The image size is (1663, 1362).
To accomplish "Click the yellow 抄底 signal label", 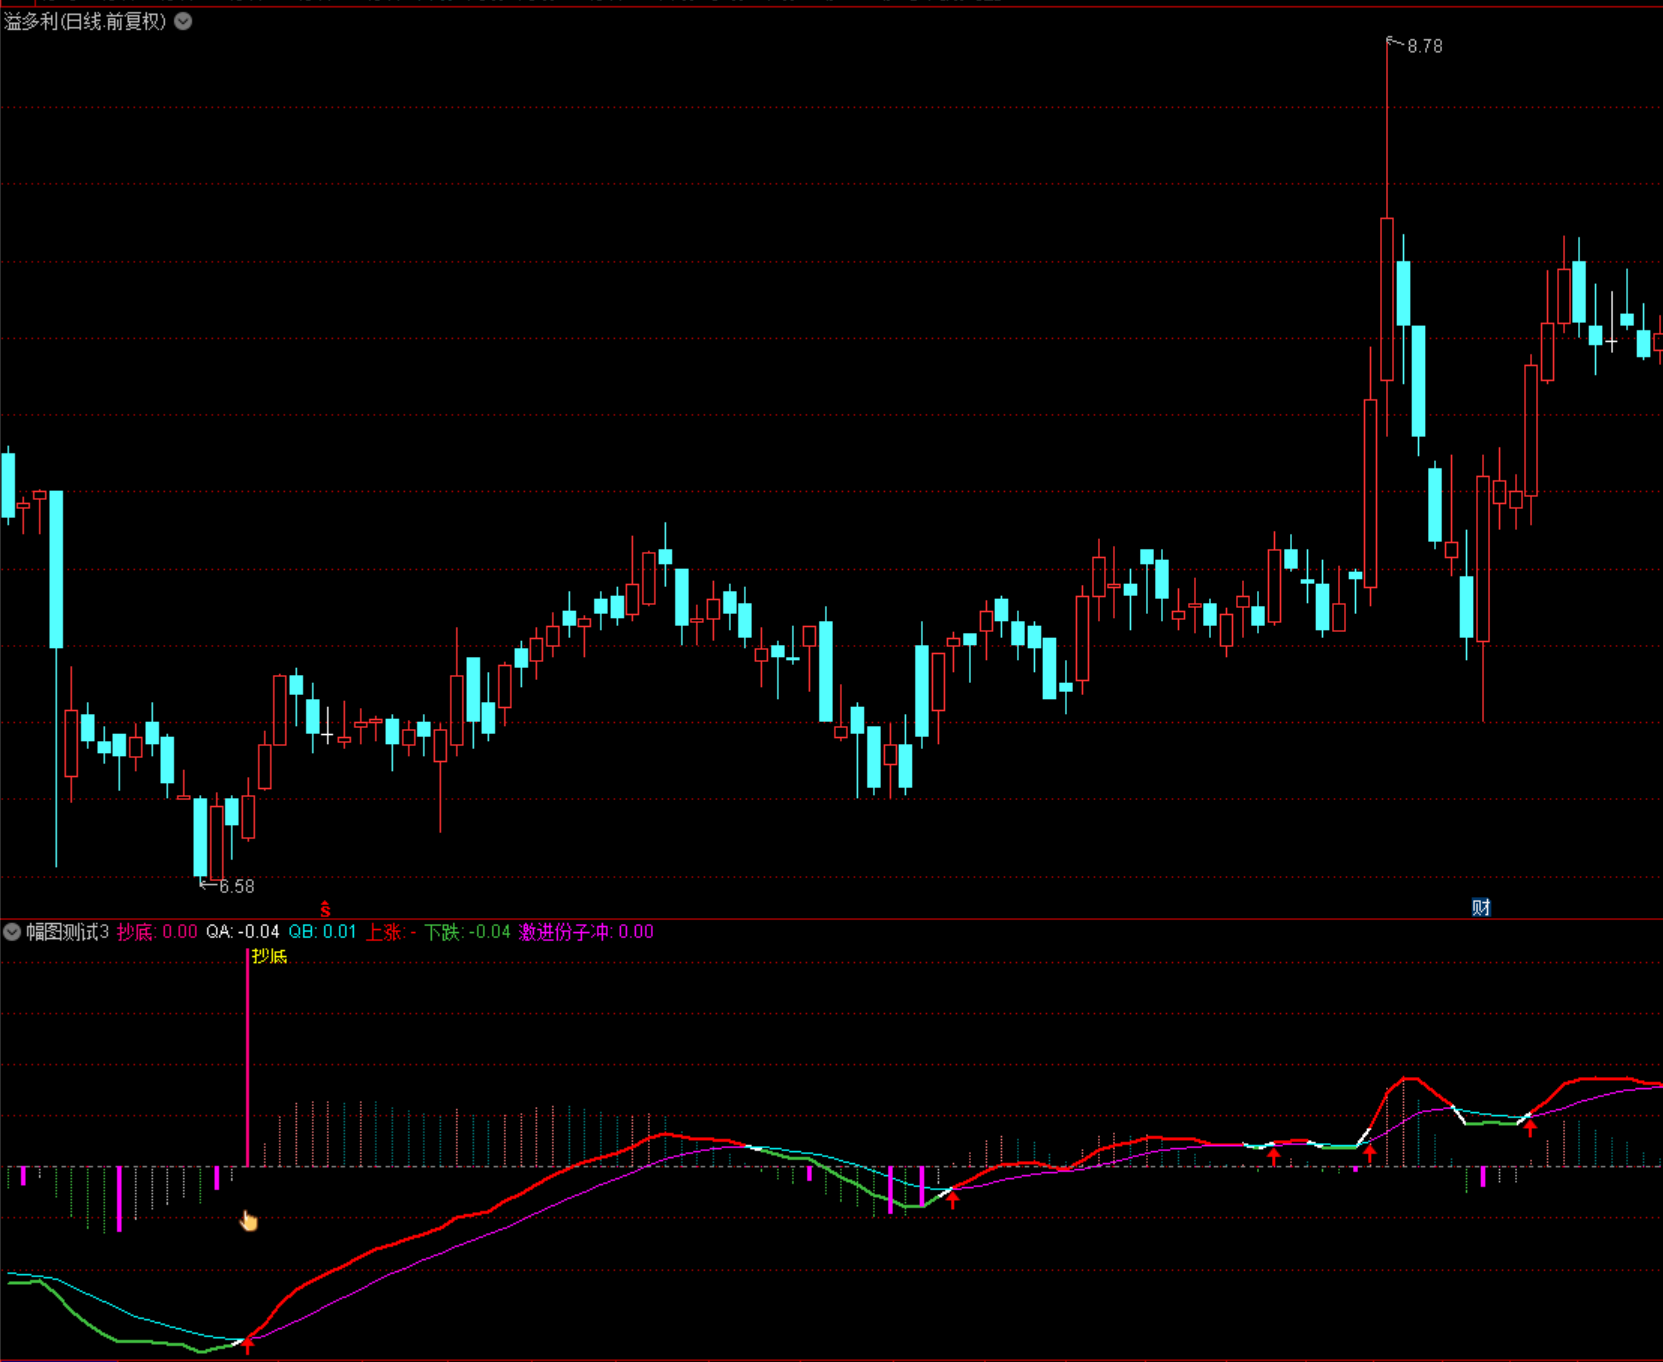I will click(270, 956).
